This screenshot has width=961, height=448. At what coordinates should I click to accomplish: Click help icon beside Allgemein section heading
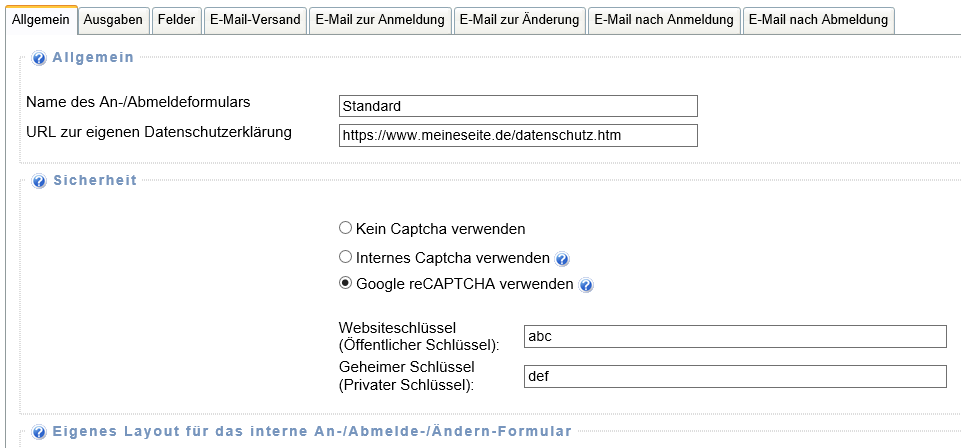click(x=39, y=59)
